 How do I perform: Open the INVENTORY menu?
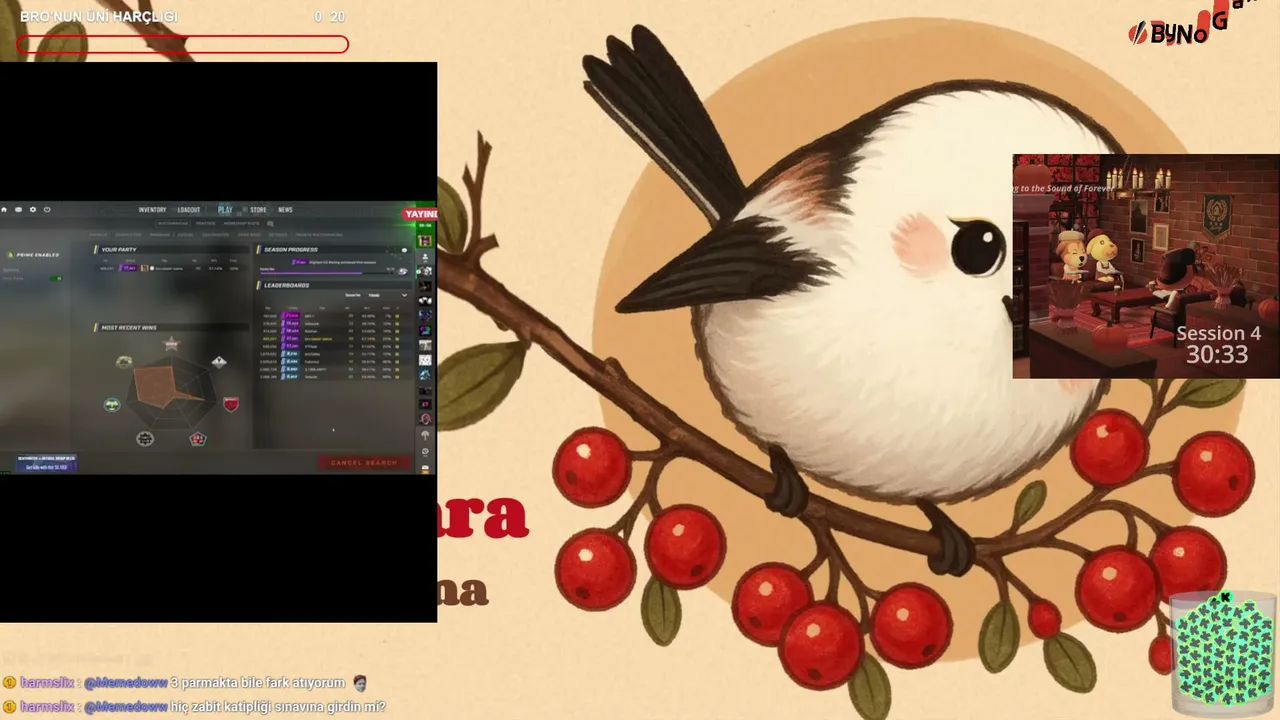click(152, 210)
